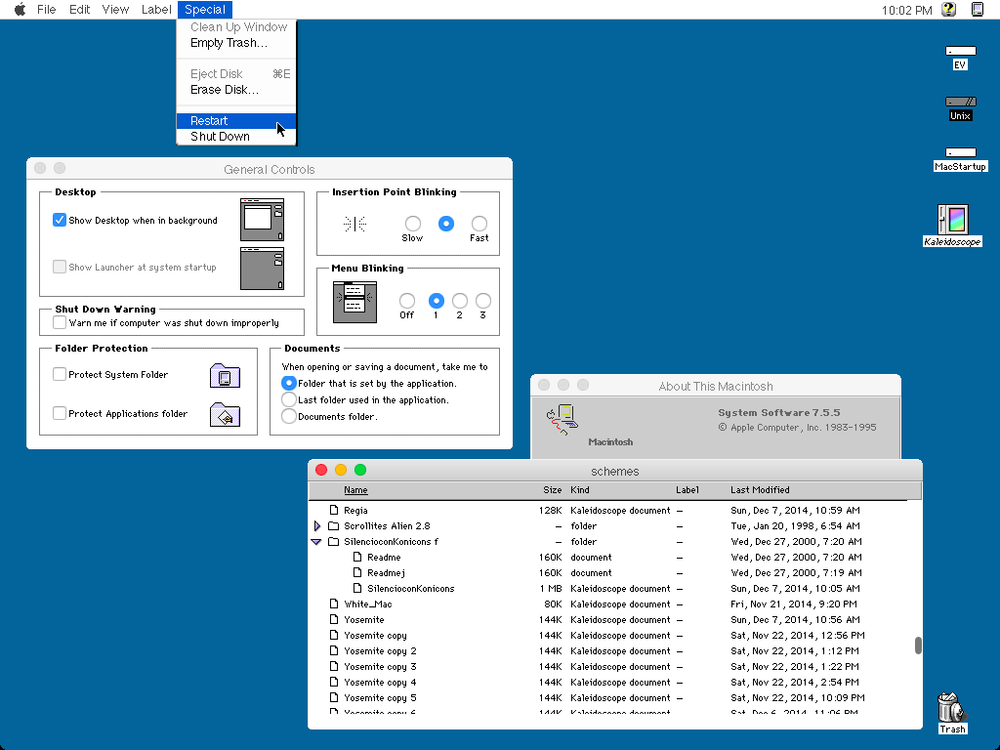Image resolution: width=1000 pixels, height=750 pixels.
Task: Set Menu Blinking to 2
Action: click(460, 300)
